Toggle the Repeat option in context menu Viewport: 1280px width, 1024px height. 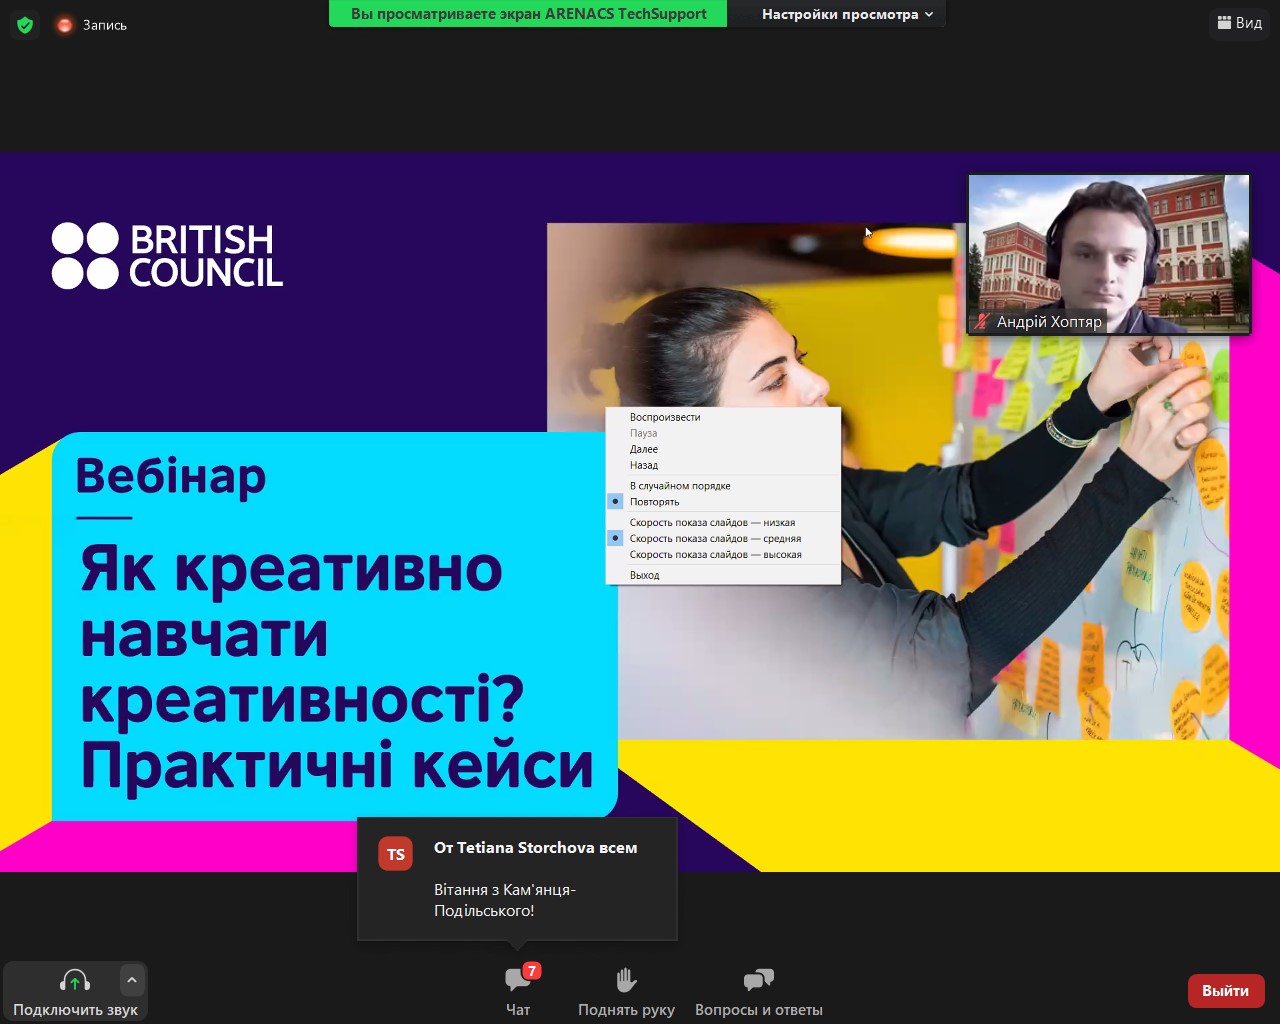click(x=654, y=502)
